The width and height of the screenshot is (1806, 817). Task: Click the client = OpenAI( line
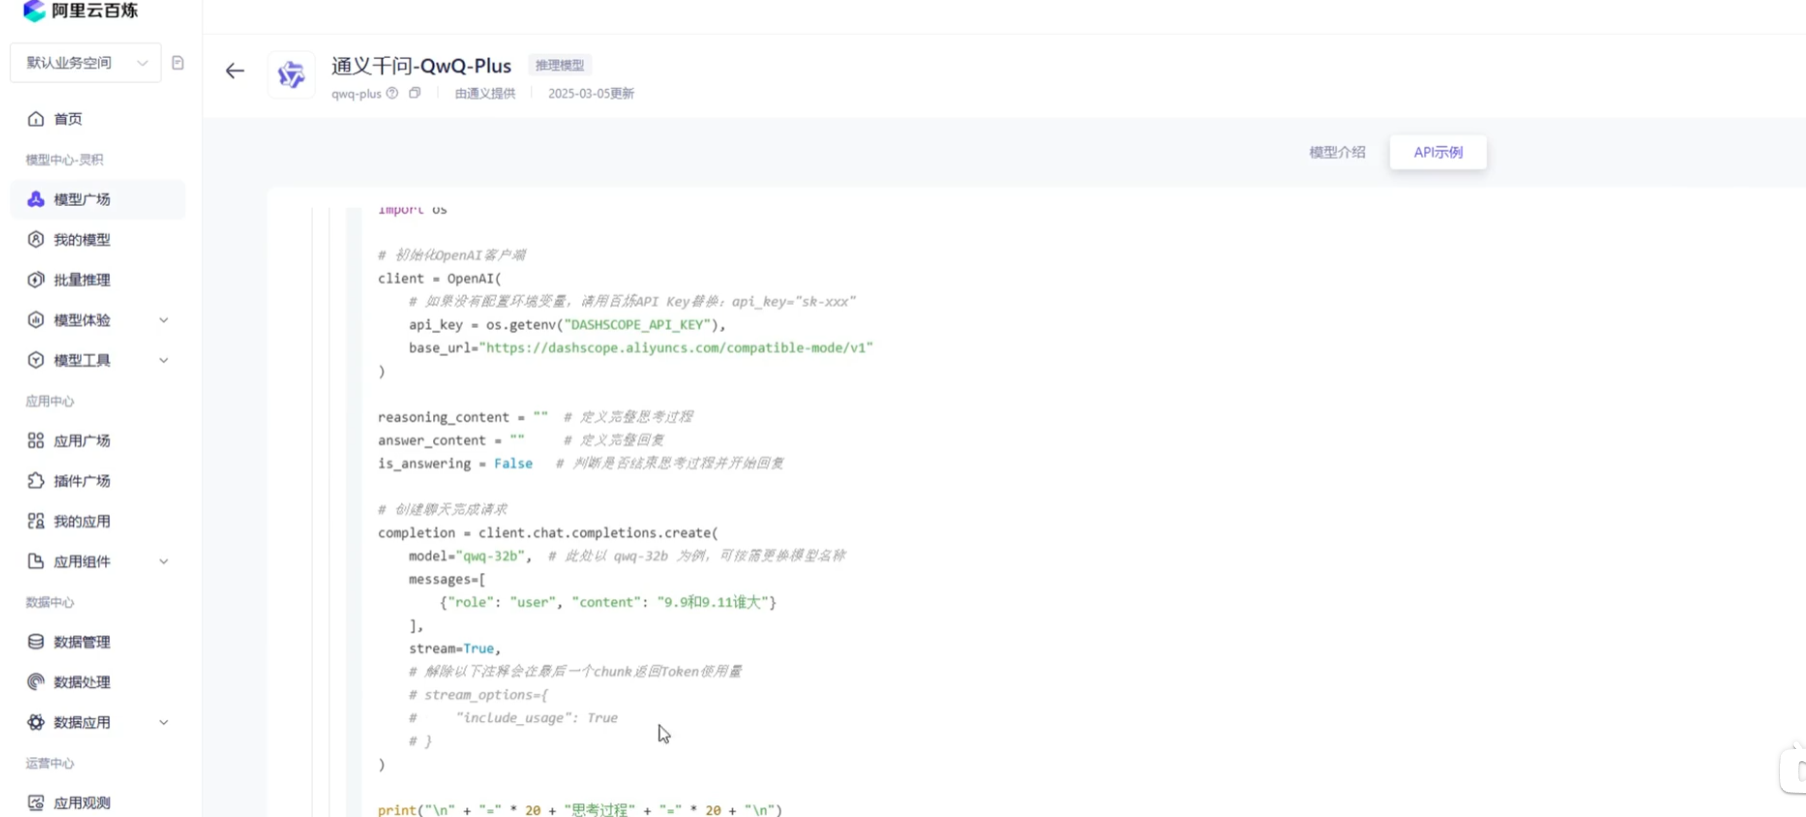(440, 279)
